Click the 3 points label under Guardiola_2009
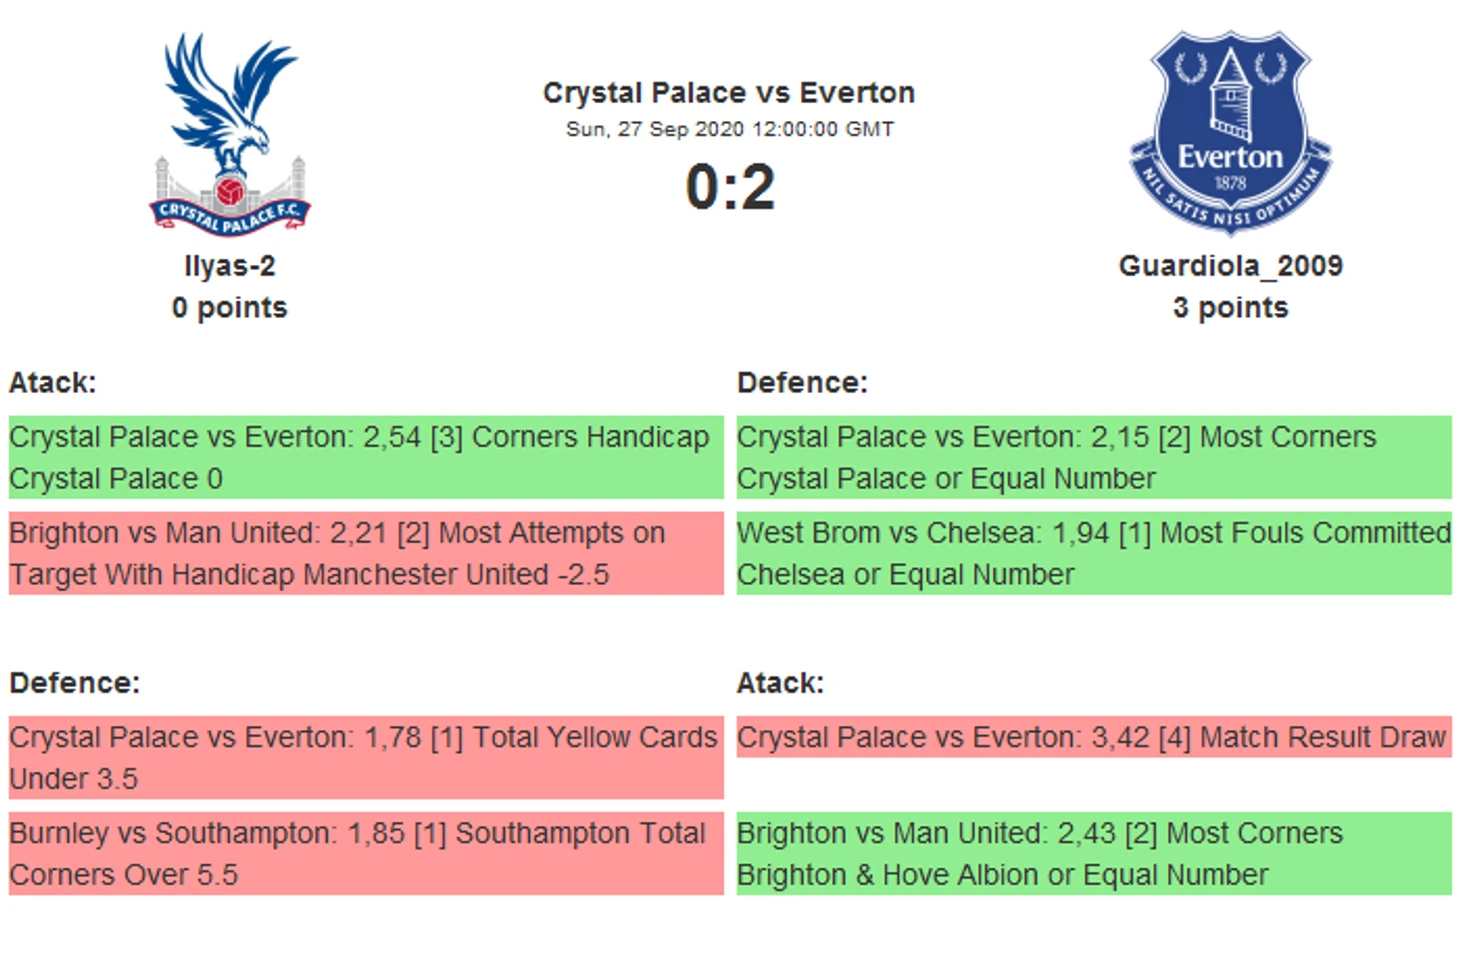The width and height of the screenshot is (1460, 959). [x=1230, y=308]
